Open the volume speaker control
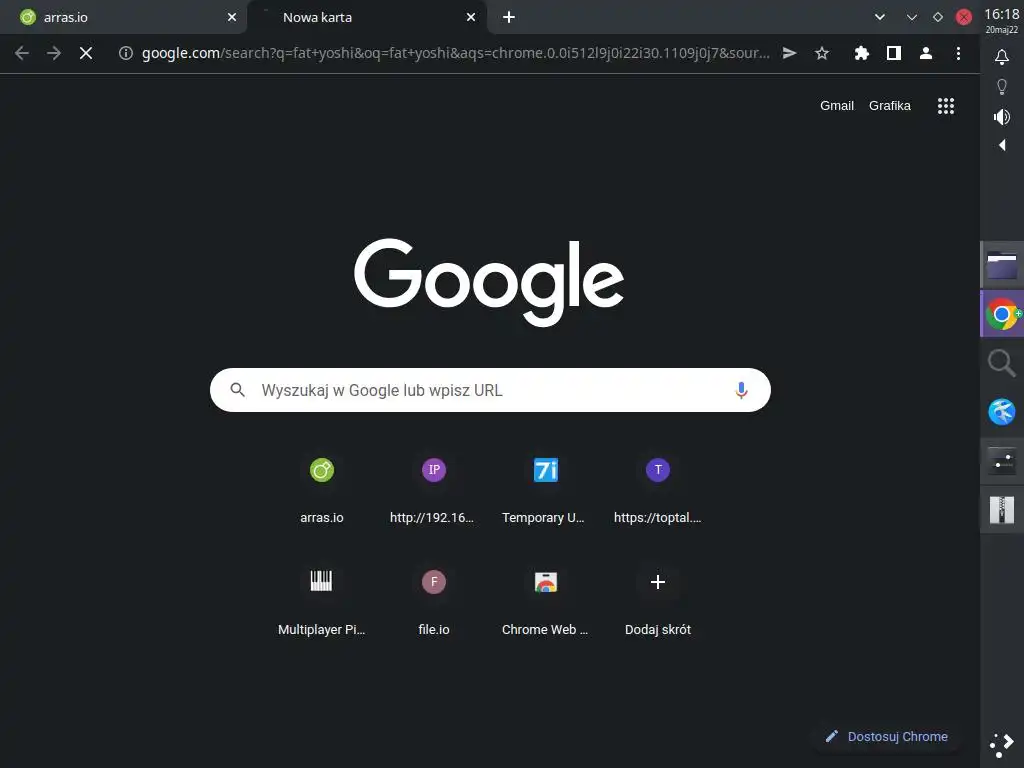The image size is (1024, 768). pyautogui.click(x=1002, y=117)
